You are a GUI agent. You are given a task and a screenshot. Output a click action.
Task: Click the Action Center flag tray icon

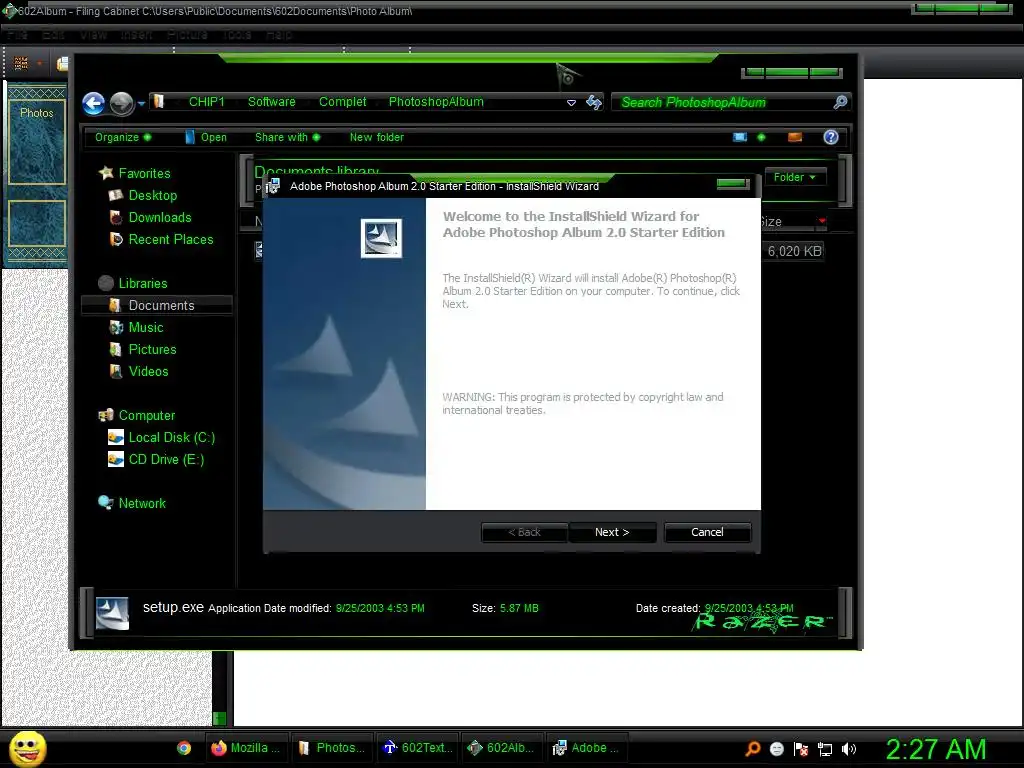tap(801, 749)
